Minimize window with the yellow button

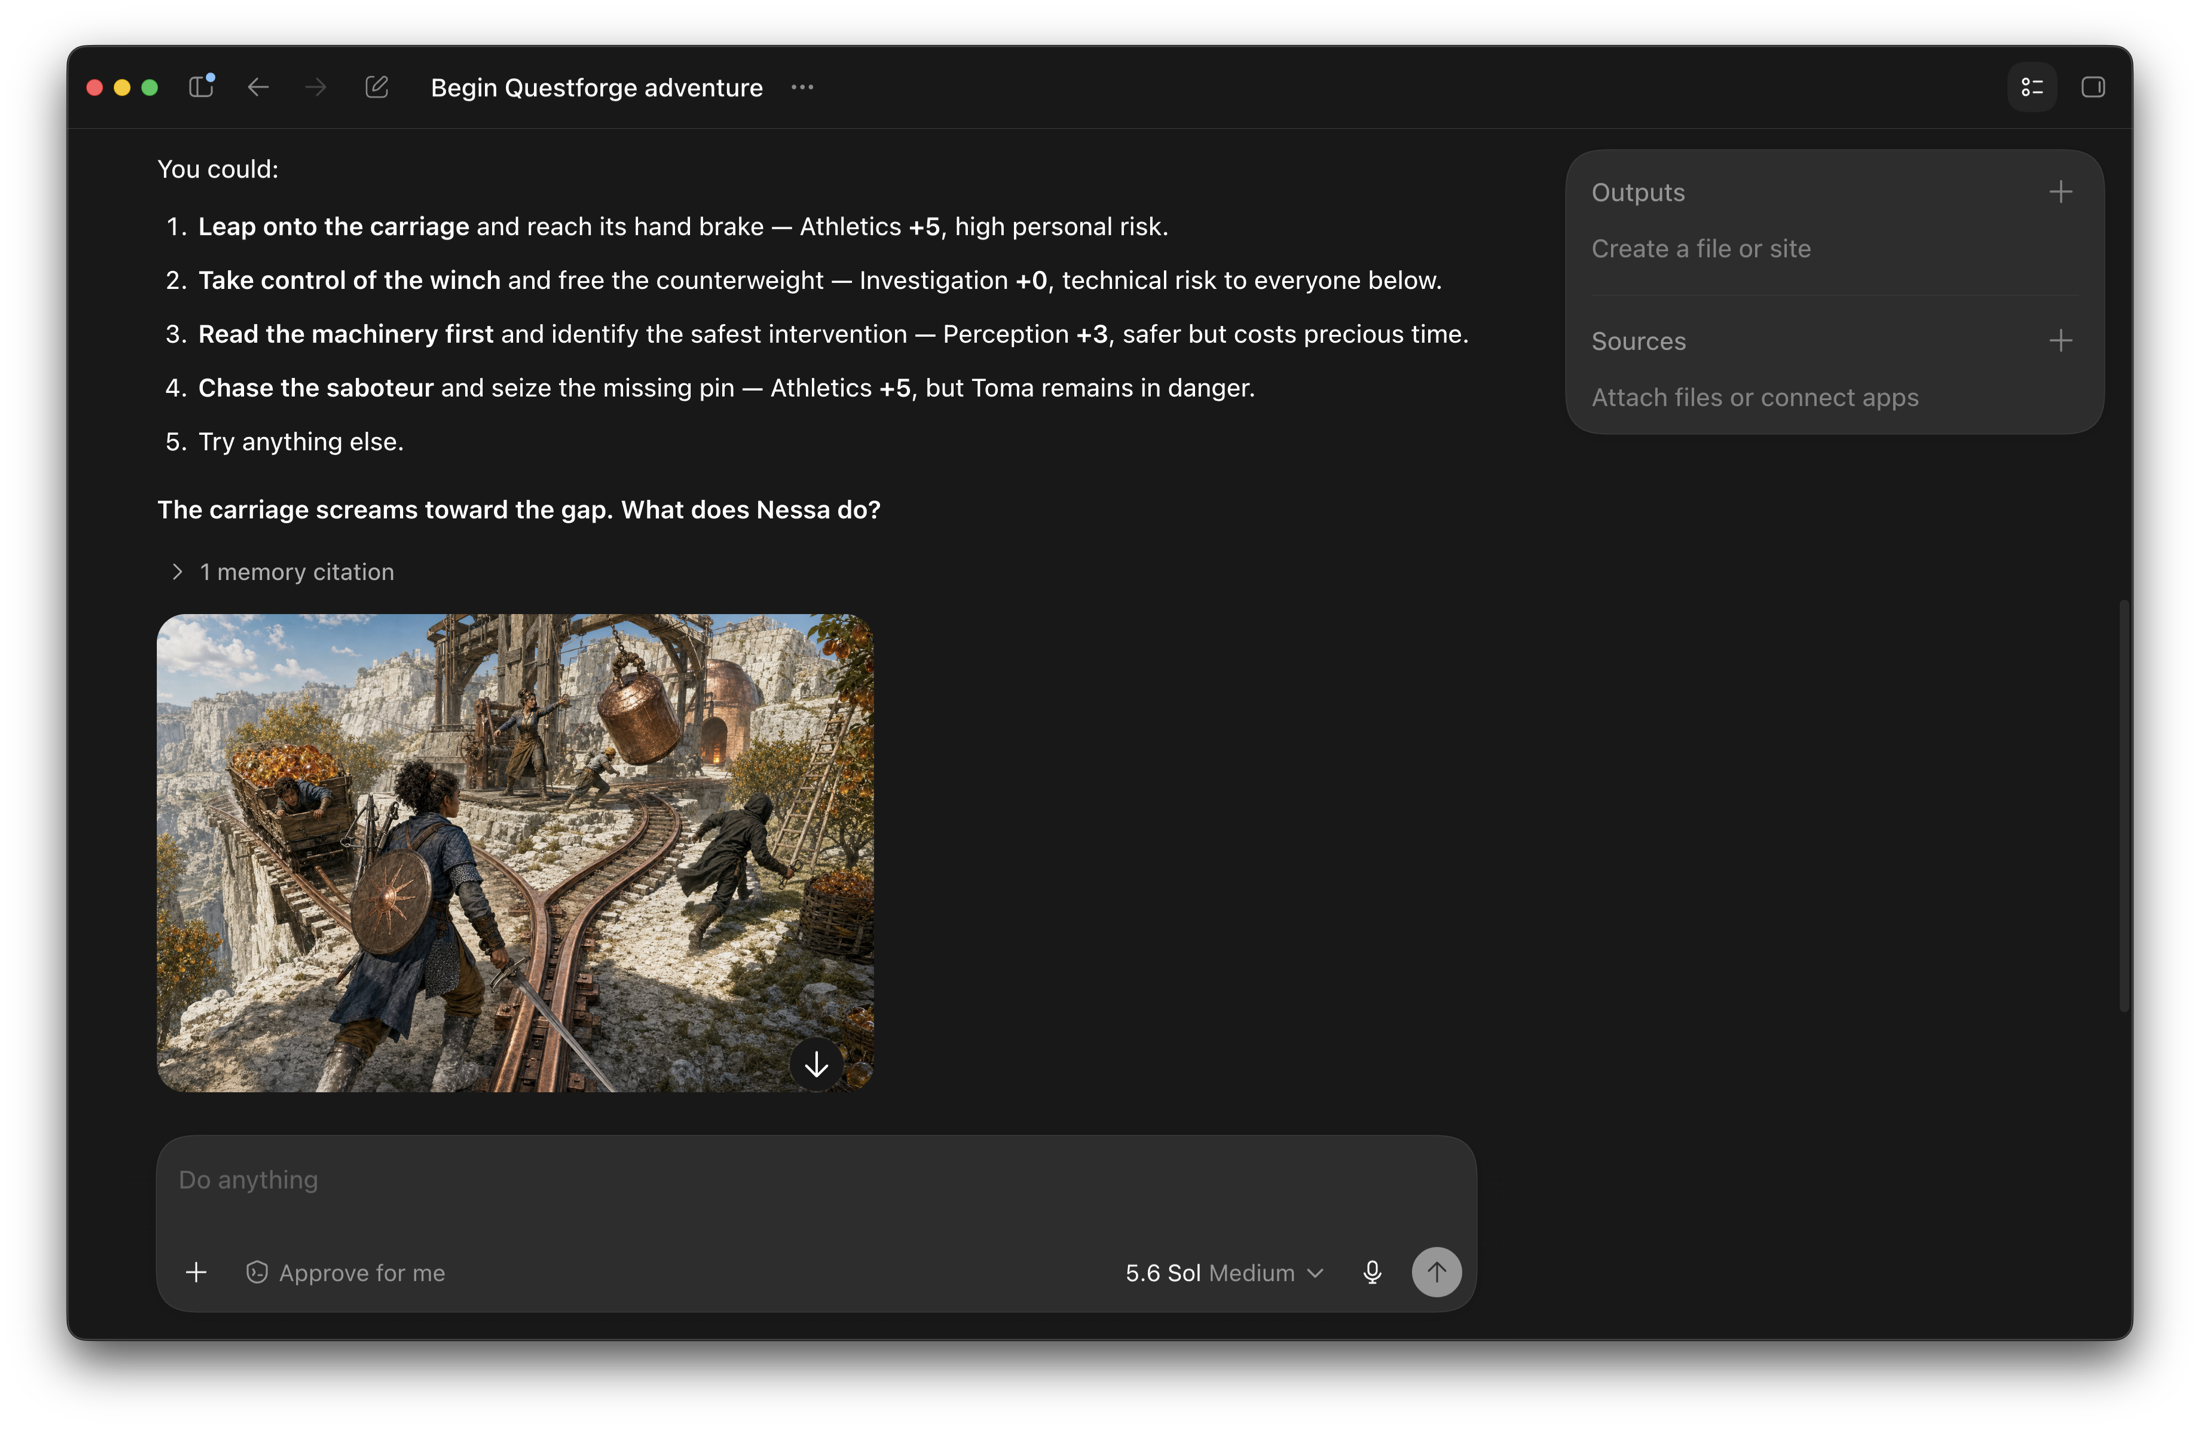click(x=122, y=87)
